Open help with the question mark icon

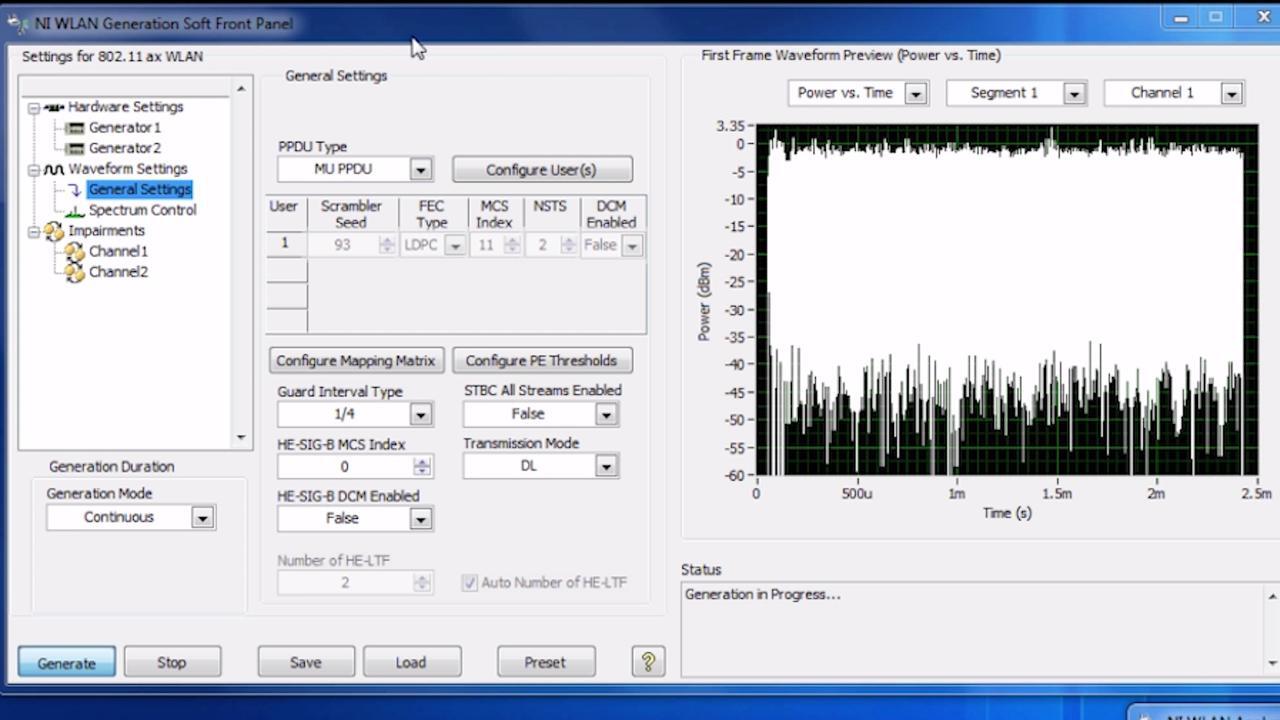pos(648,662)
